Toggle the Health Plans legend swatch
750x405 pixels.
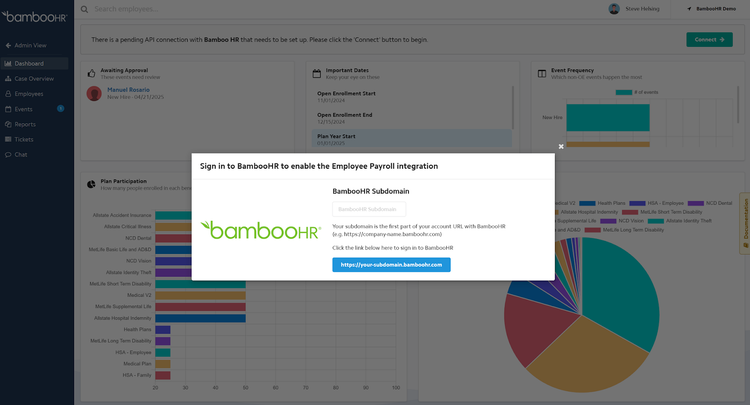click(x=587, y=203)
